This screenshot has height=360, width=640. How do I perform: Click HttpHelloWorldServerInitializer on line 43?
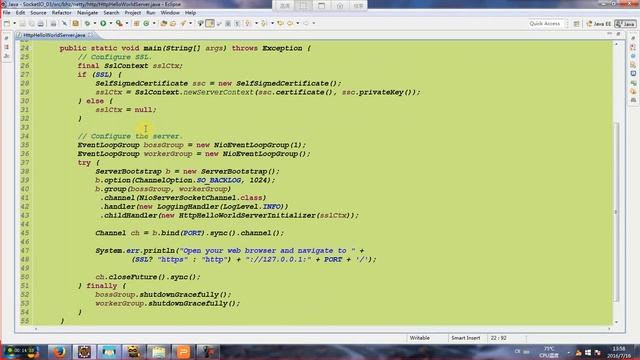click(x=247, y=215)
